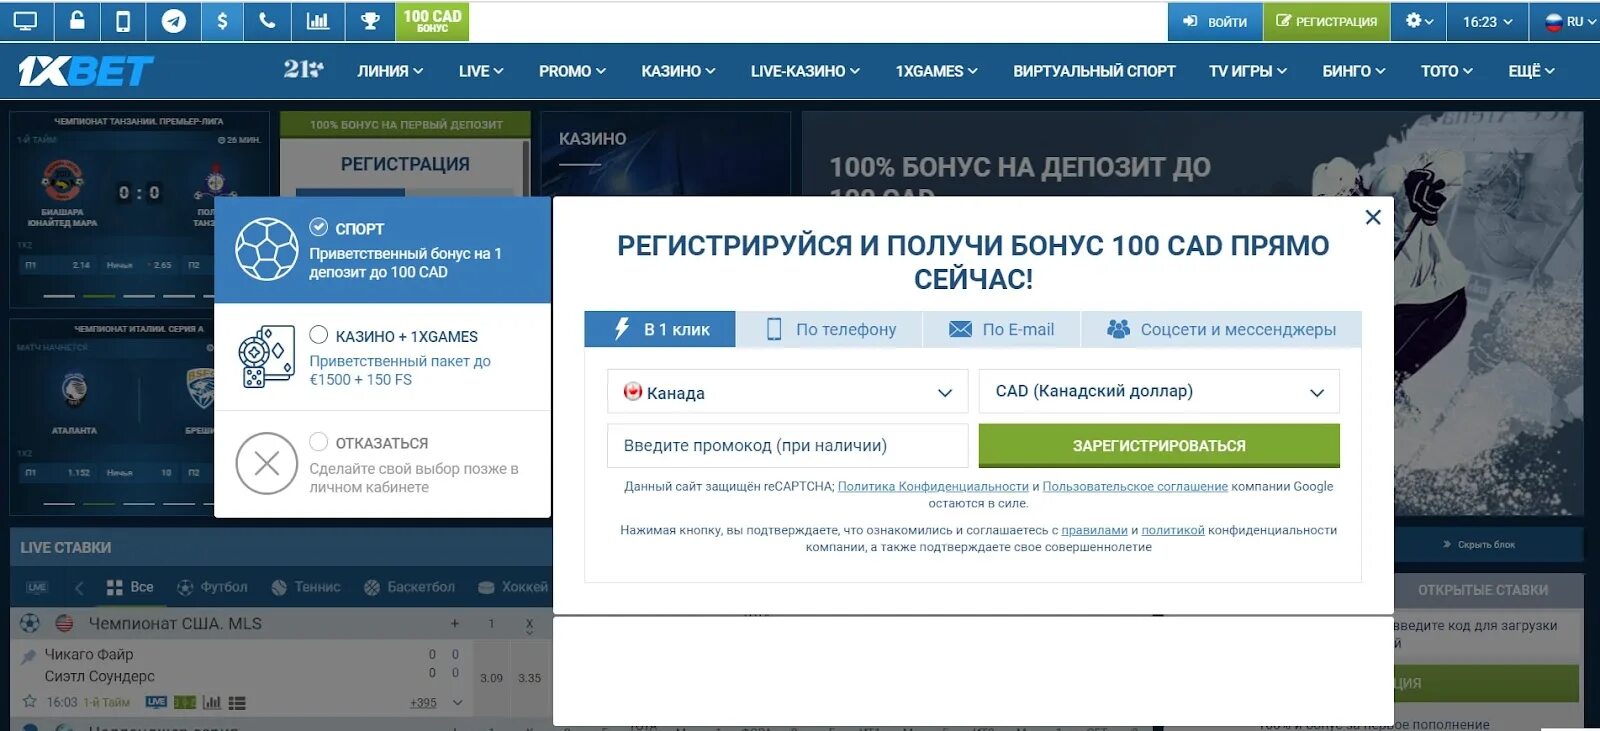The height and width of the screenshot is (731, 1600).
Task: Open list icon for Чикаго Файр match
Action: coord(237,703)
